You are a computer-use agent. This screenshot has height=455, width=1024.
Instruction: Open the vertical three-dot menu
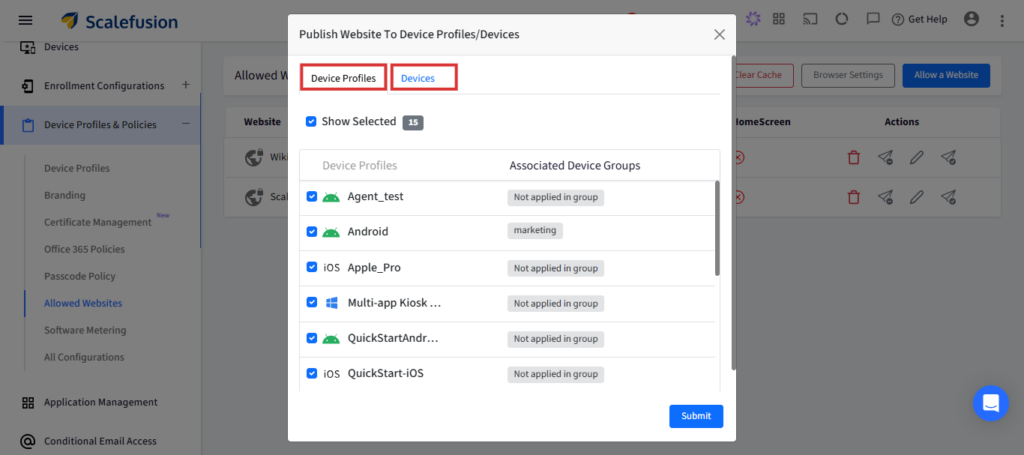pos(1002,21)
